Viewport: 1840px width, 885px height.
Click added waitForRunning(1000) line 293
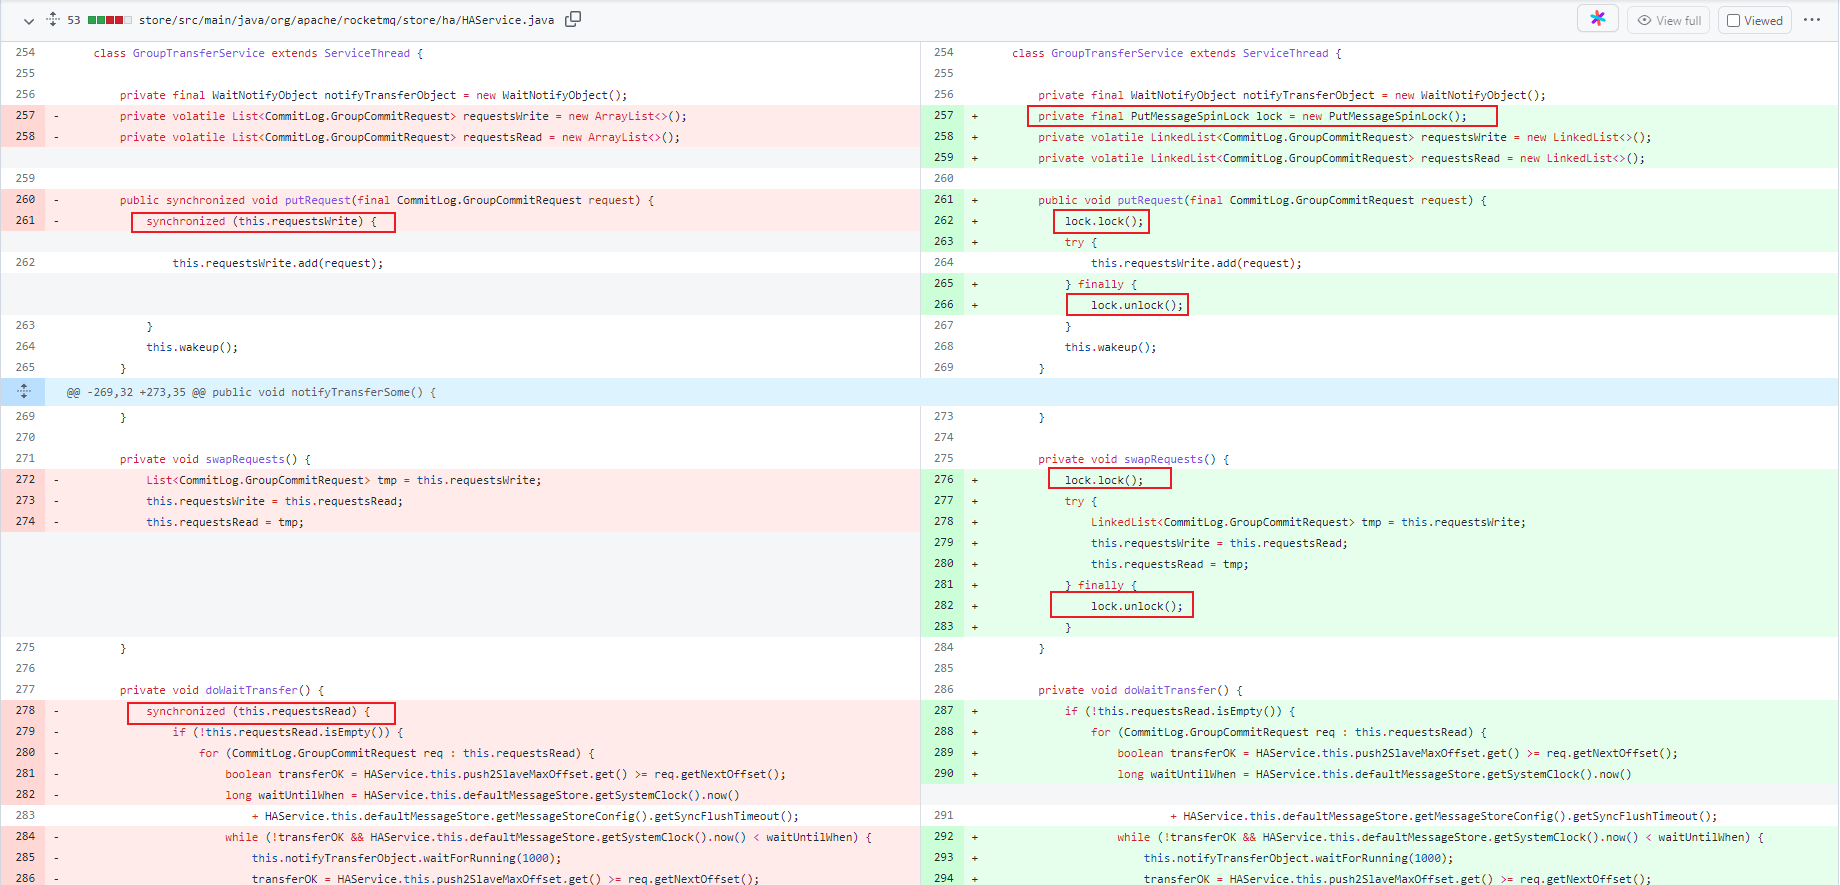pyautogui.click(x=1298, y=858)
